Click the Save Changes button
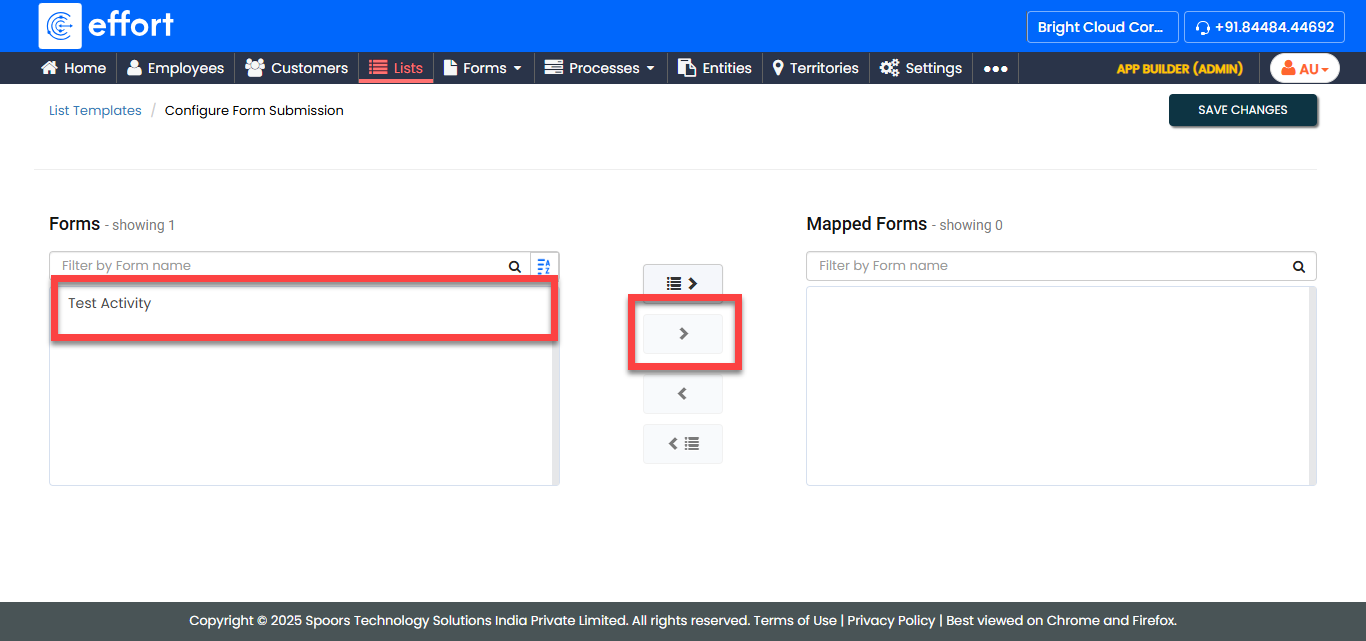The width and height of the screenshot is (1366, 641). (x=1242, y=110)
